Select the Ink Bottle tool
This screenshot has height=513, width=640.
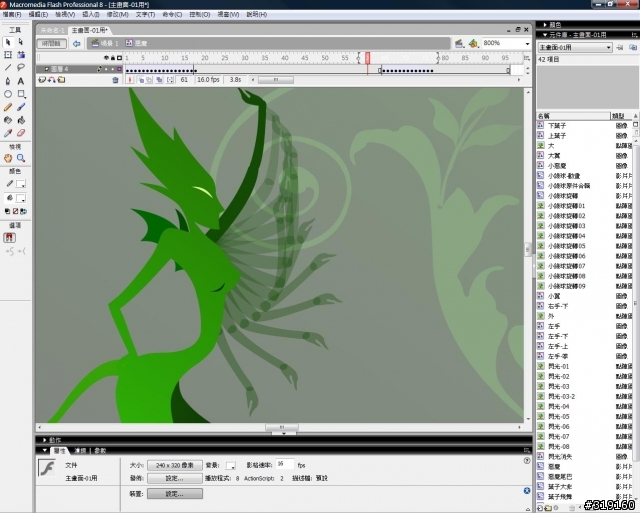(8, 120)
